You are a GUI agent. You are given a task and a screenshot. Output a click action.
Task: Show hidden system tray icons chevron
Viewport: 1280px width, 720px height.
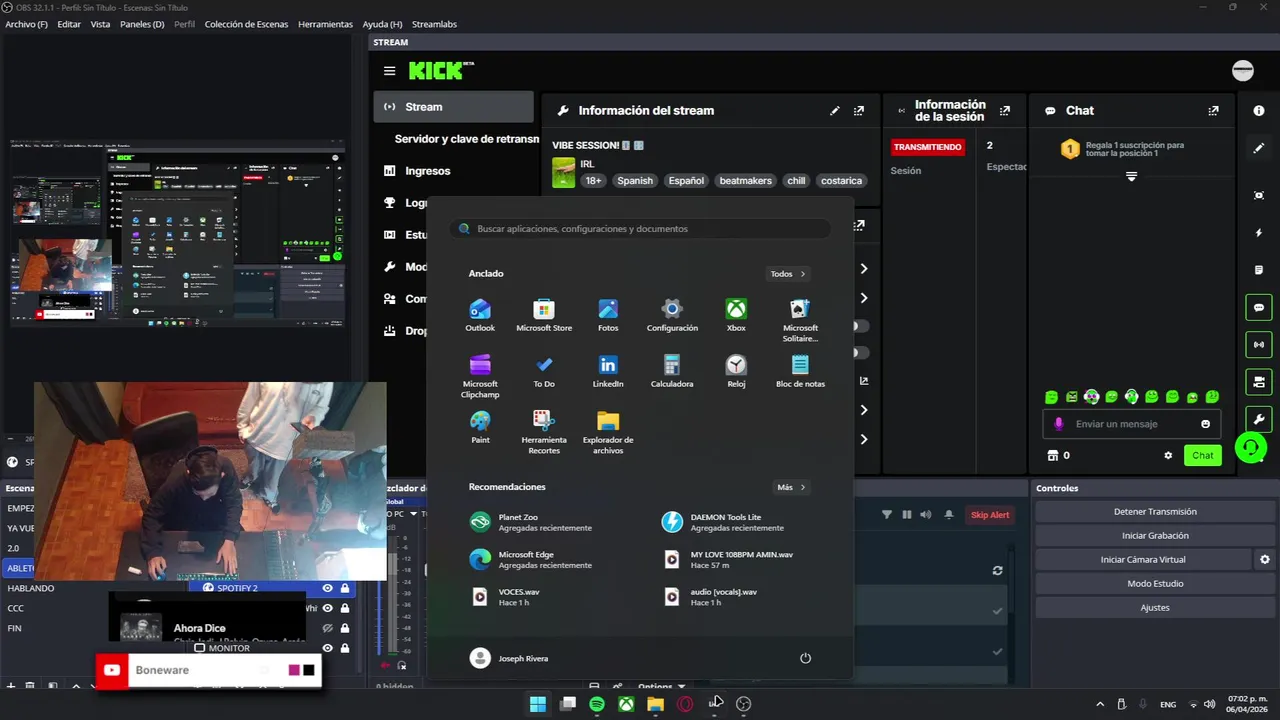tap(1100, 704)
